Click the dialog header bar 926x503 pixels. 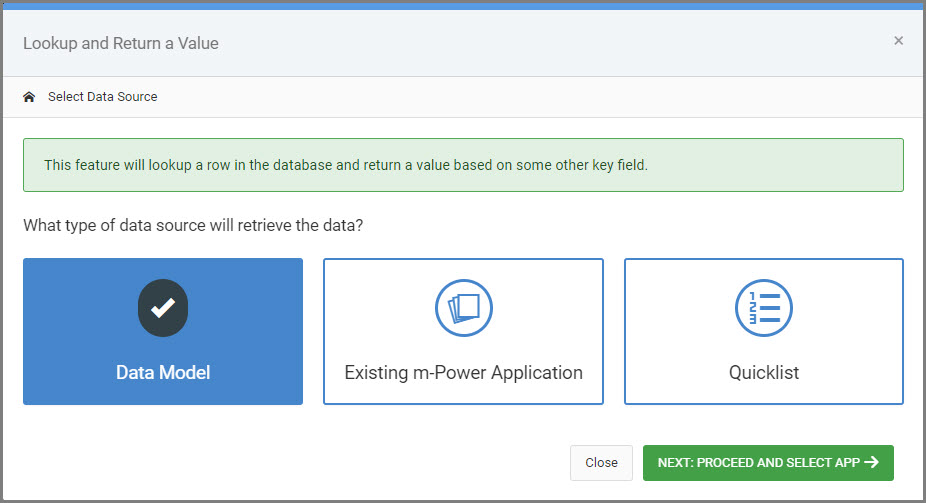[464, 43]
